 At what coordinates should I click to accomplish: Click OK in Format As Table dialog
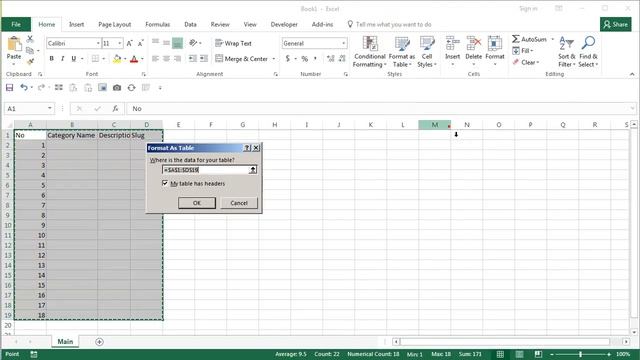click(x=197, y=203)
